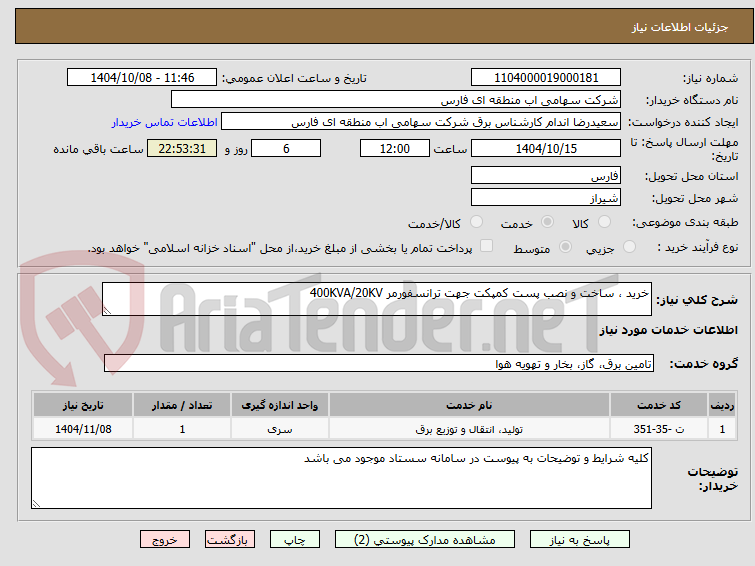Select the متوسط purchase type radio

565,247
